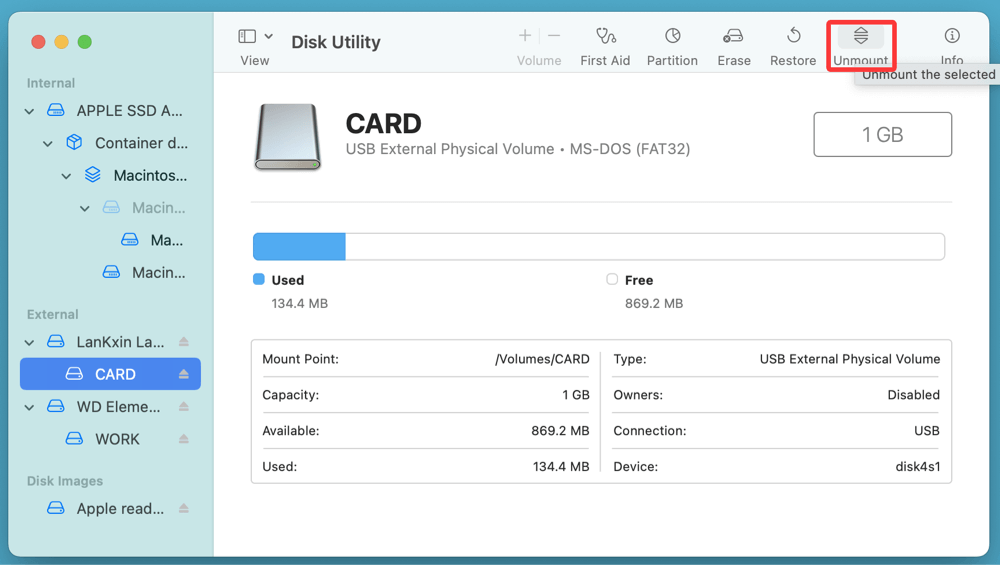
Task: Select the WORK volume
Action: [x=117, y=439]
